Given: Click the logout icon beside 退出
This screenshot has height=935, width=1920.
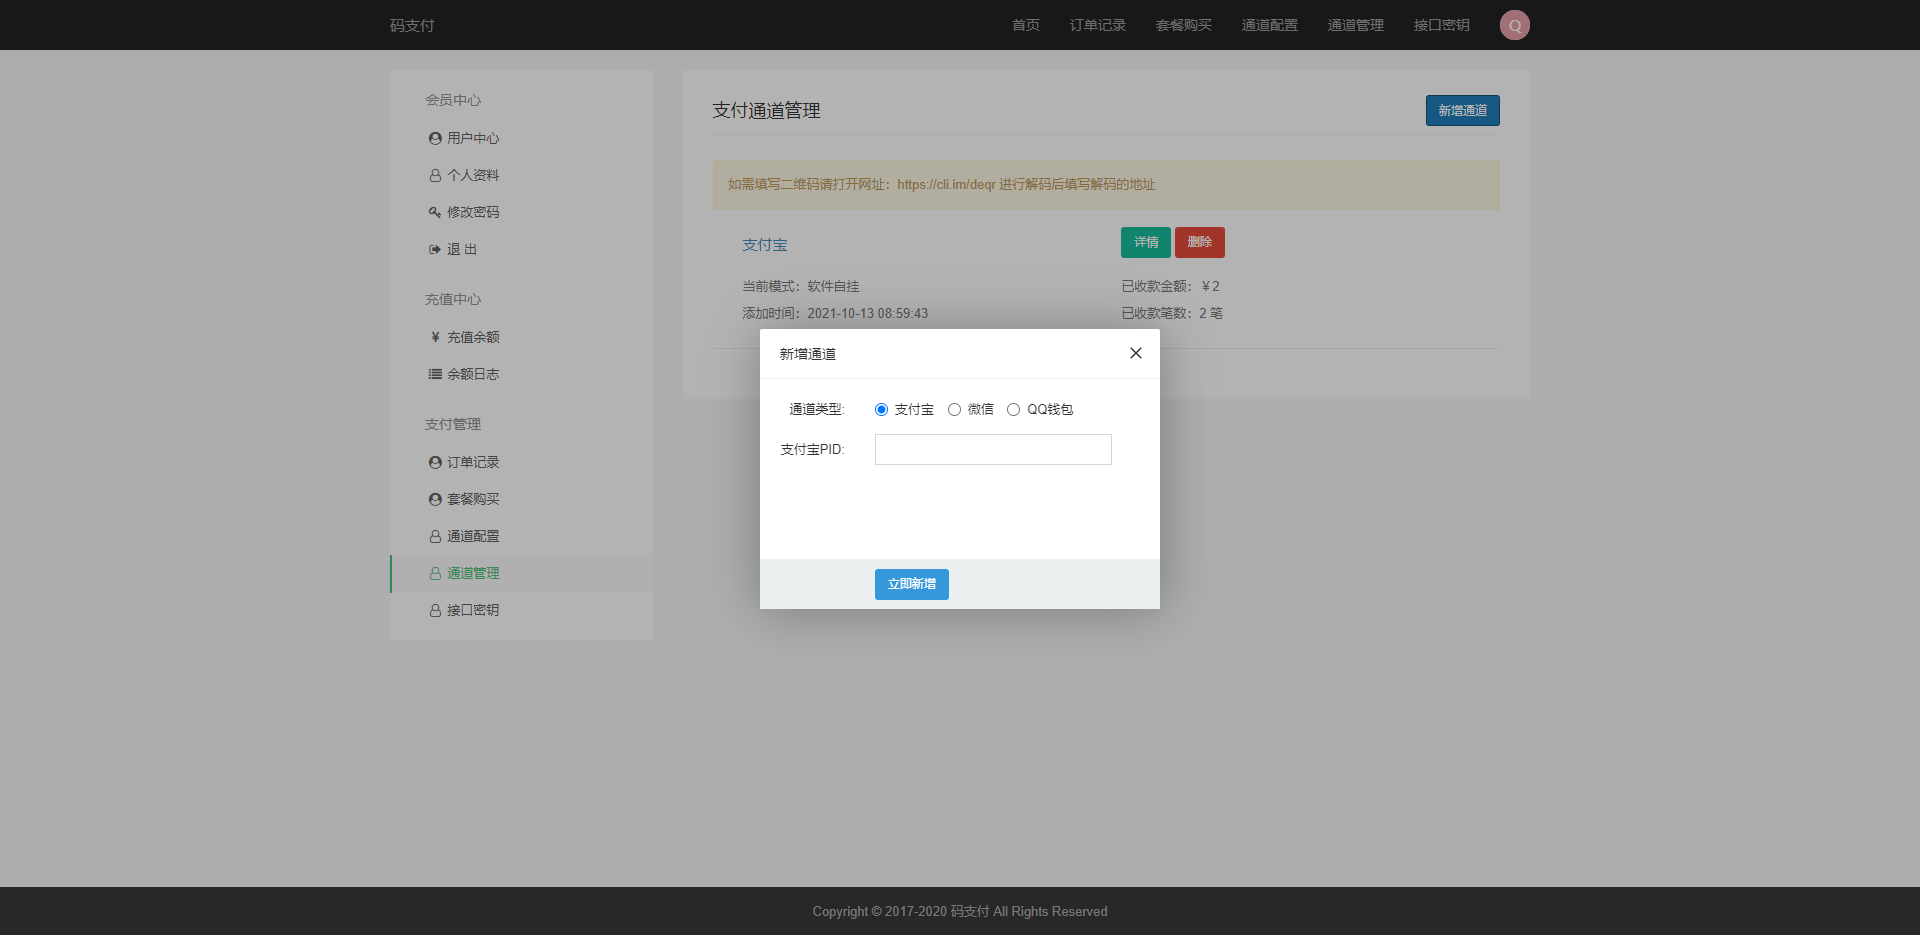Looking at the screenshot, I should pyautogui.click(x=435, y=250).
